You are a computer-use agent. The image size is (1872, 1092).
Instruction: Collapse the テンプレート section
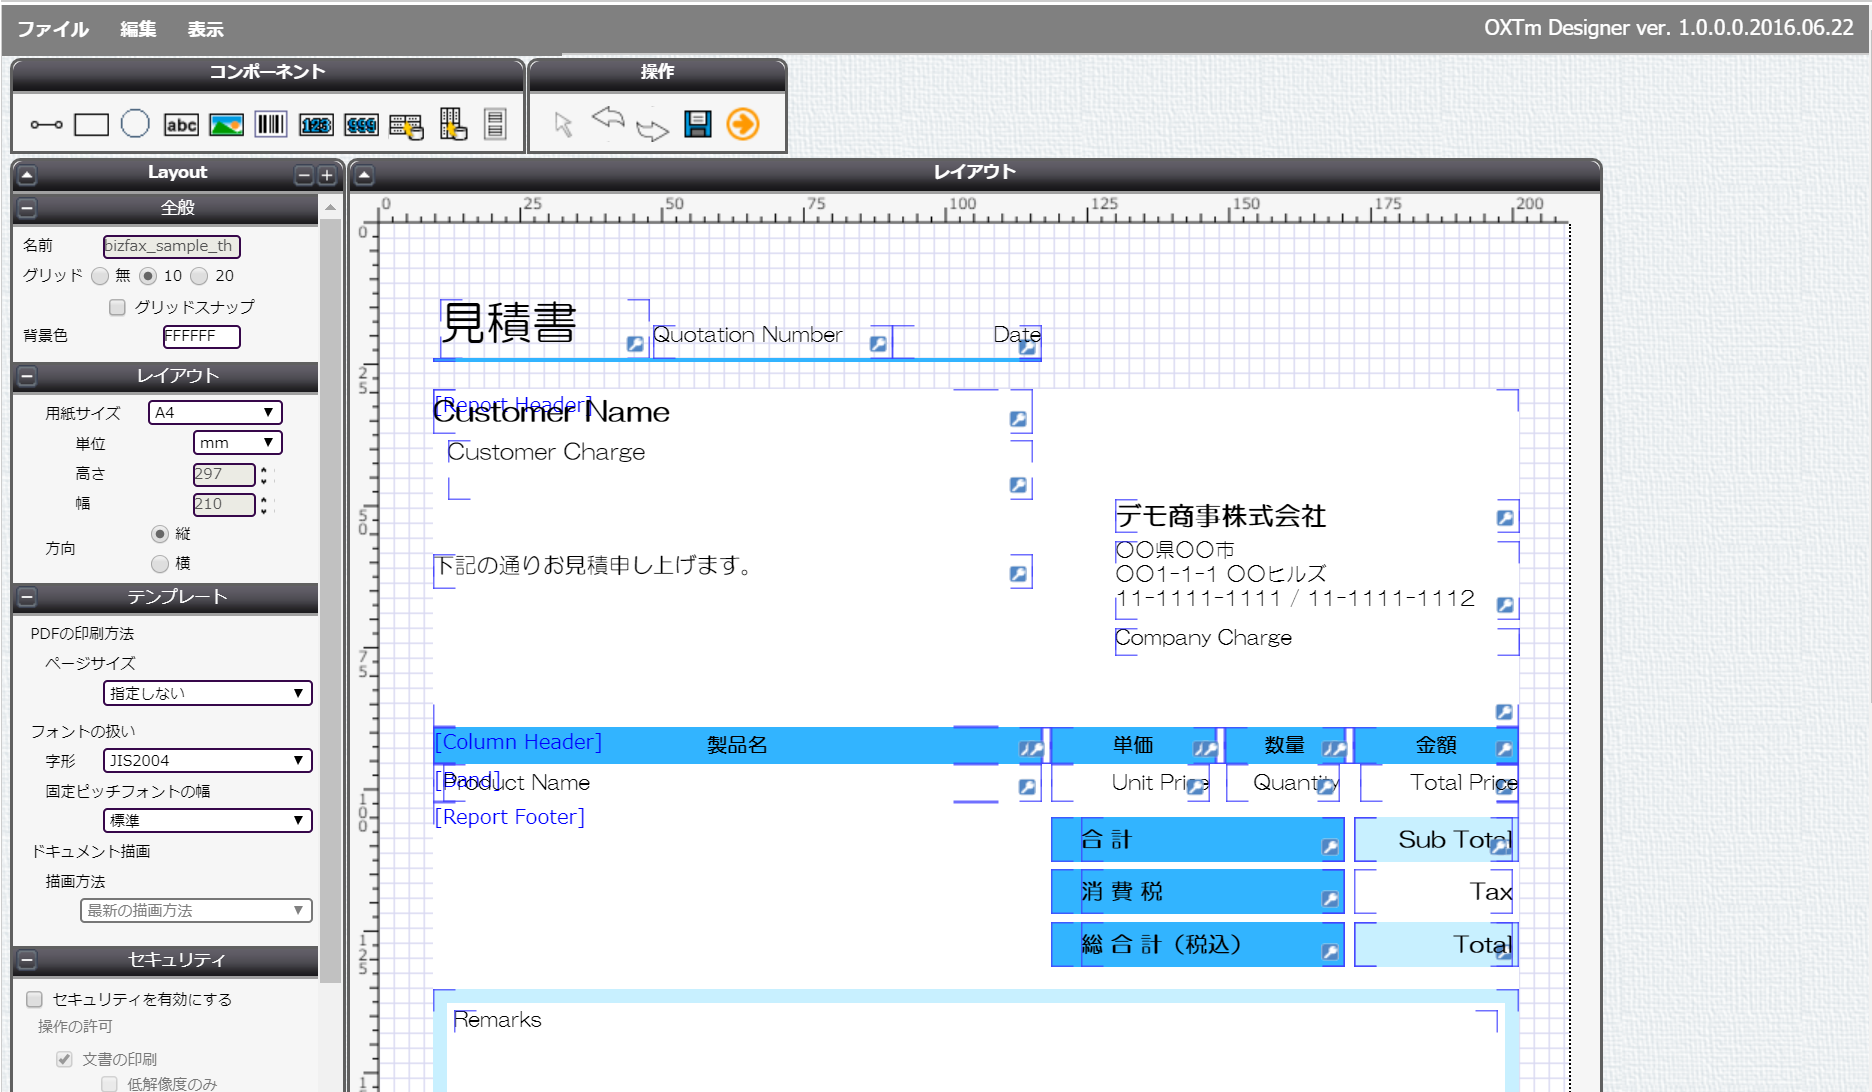pyautogui.click(x=27, y=598)
